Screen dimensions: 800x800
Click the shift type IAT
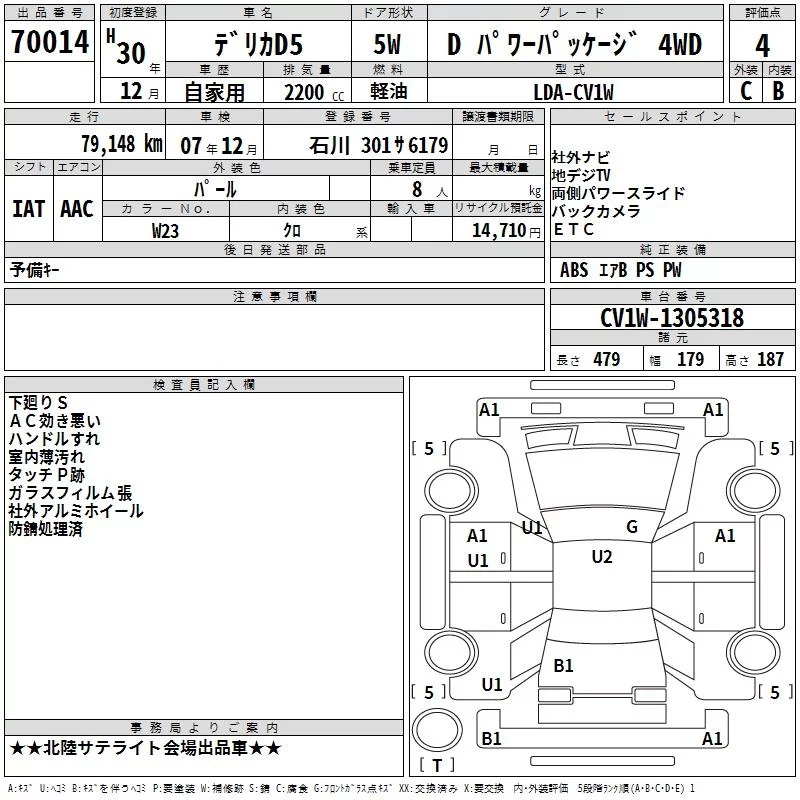tap(28, 209)
